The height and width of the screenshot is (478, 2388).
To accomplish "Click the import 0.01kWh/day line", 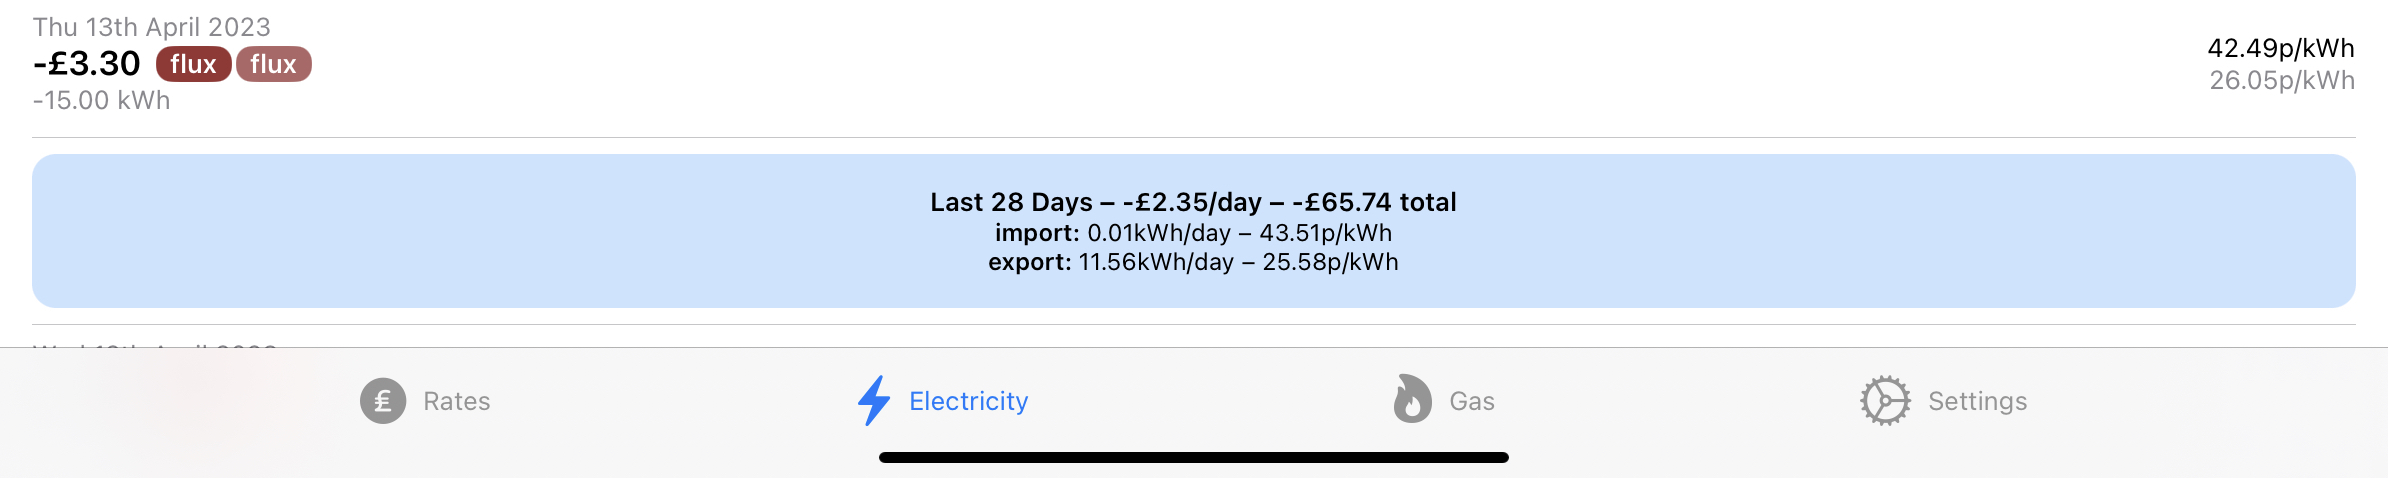I will tap(1194, 233).
